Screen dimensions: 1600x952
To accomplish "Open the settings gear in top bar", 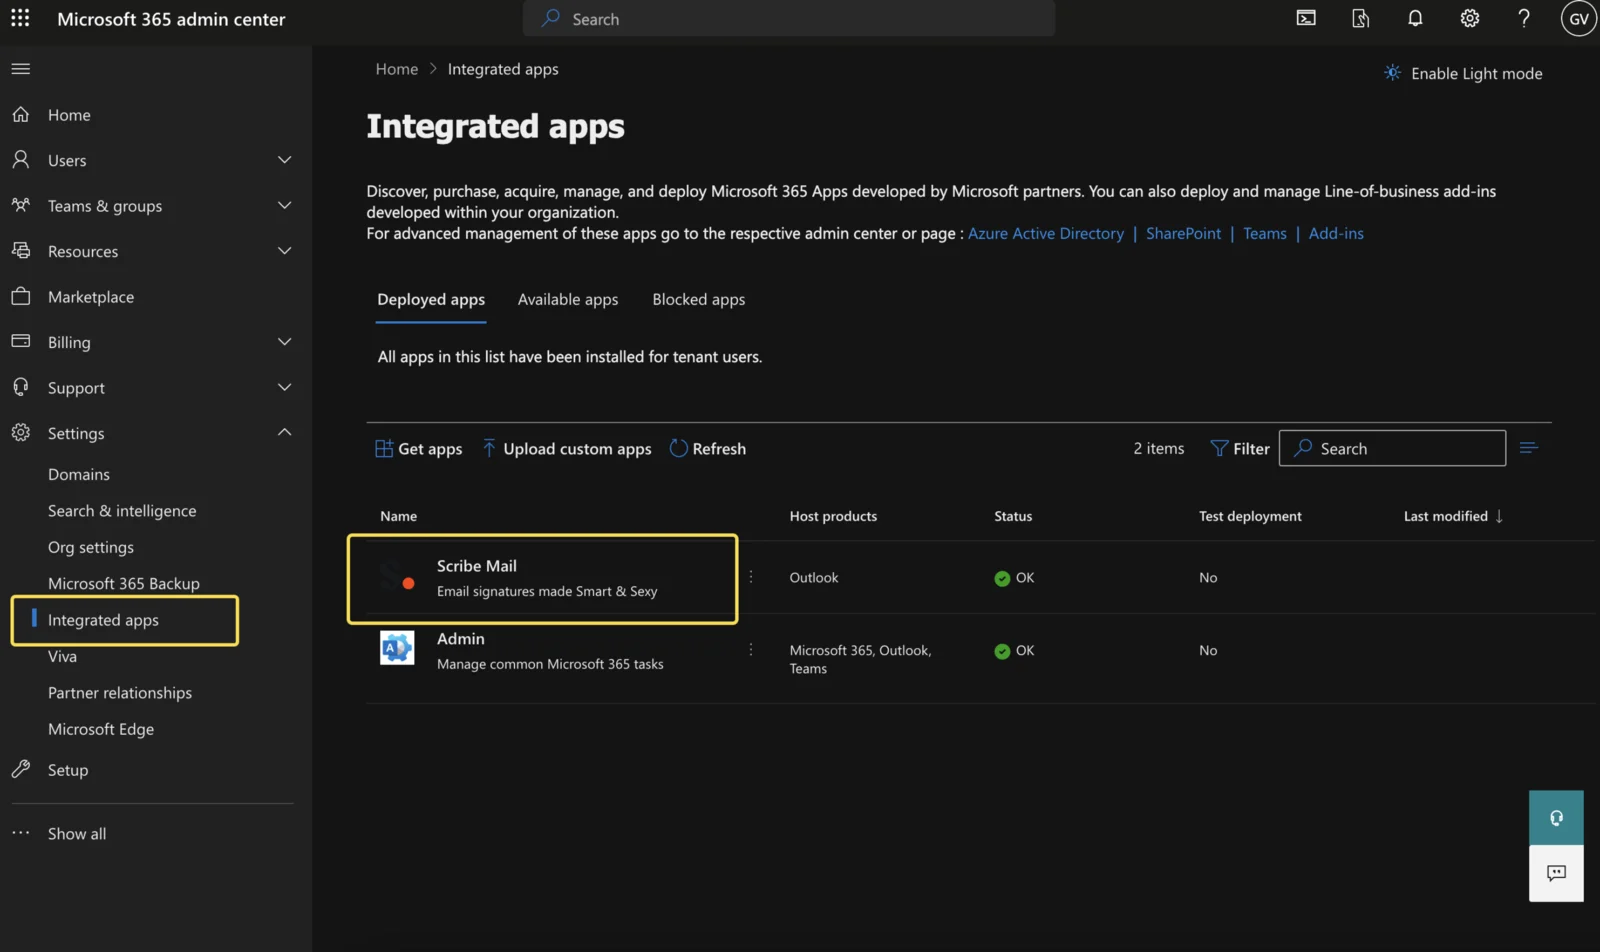I will click(x=1470, y=18).
